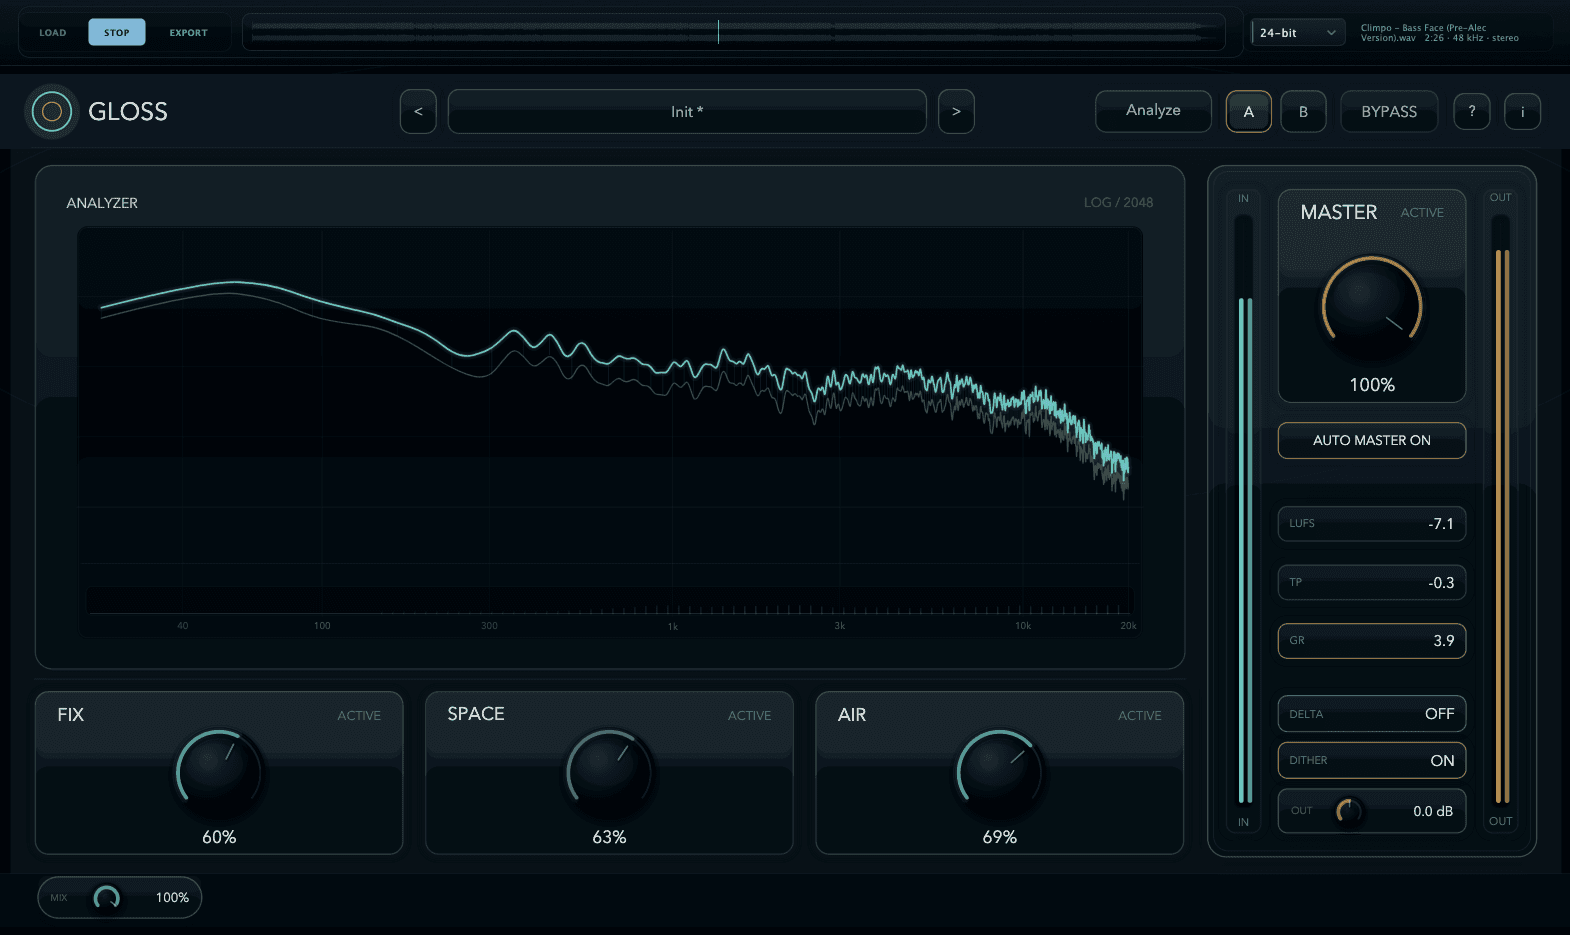Click AUTO MASTER ON button
Screen dimensions: 1570x935
point(1372,441)
